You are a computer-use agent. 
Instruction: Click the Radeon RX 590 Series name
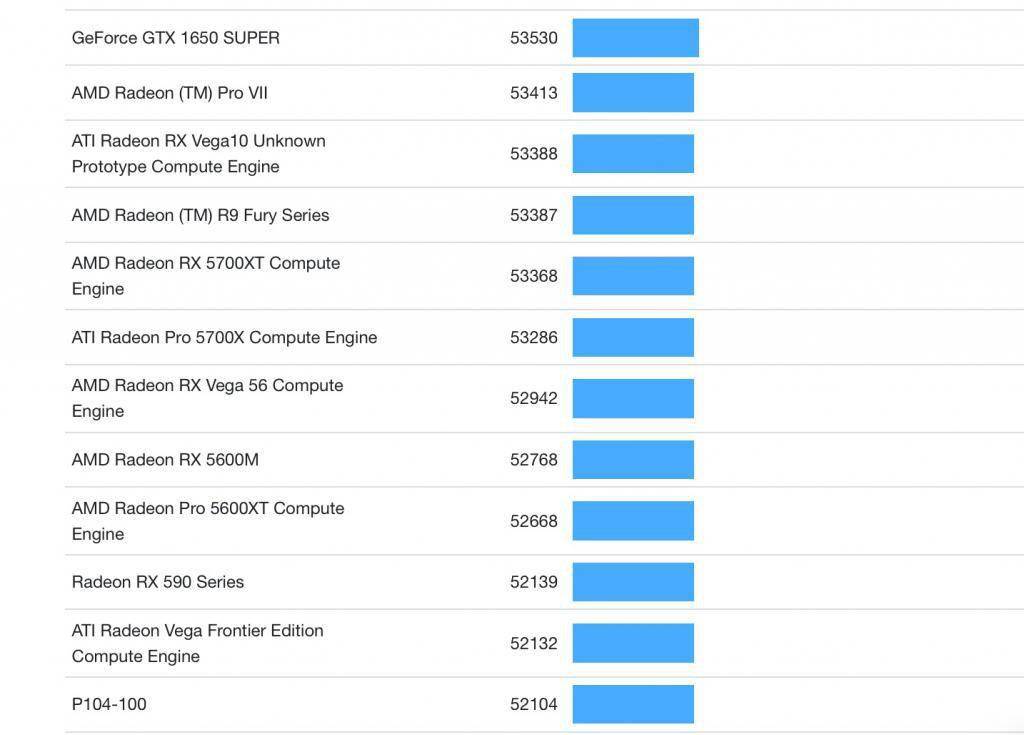[158, 582]
